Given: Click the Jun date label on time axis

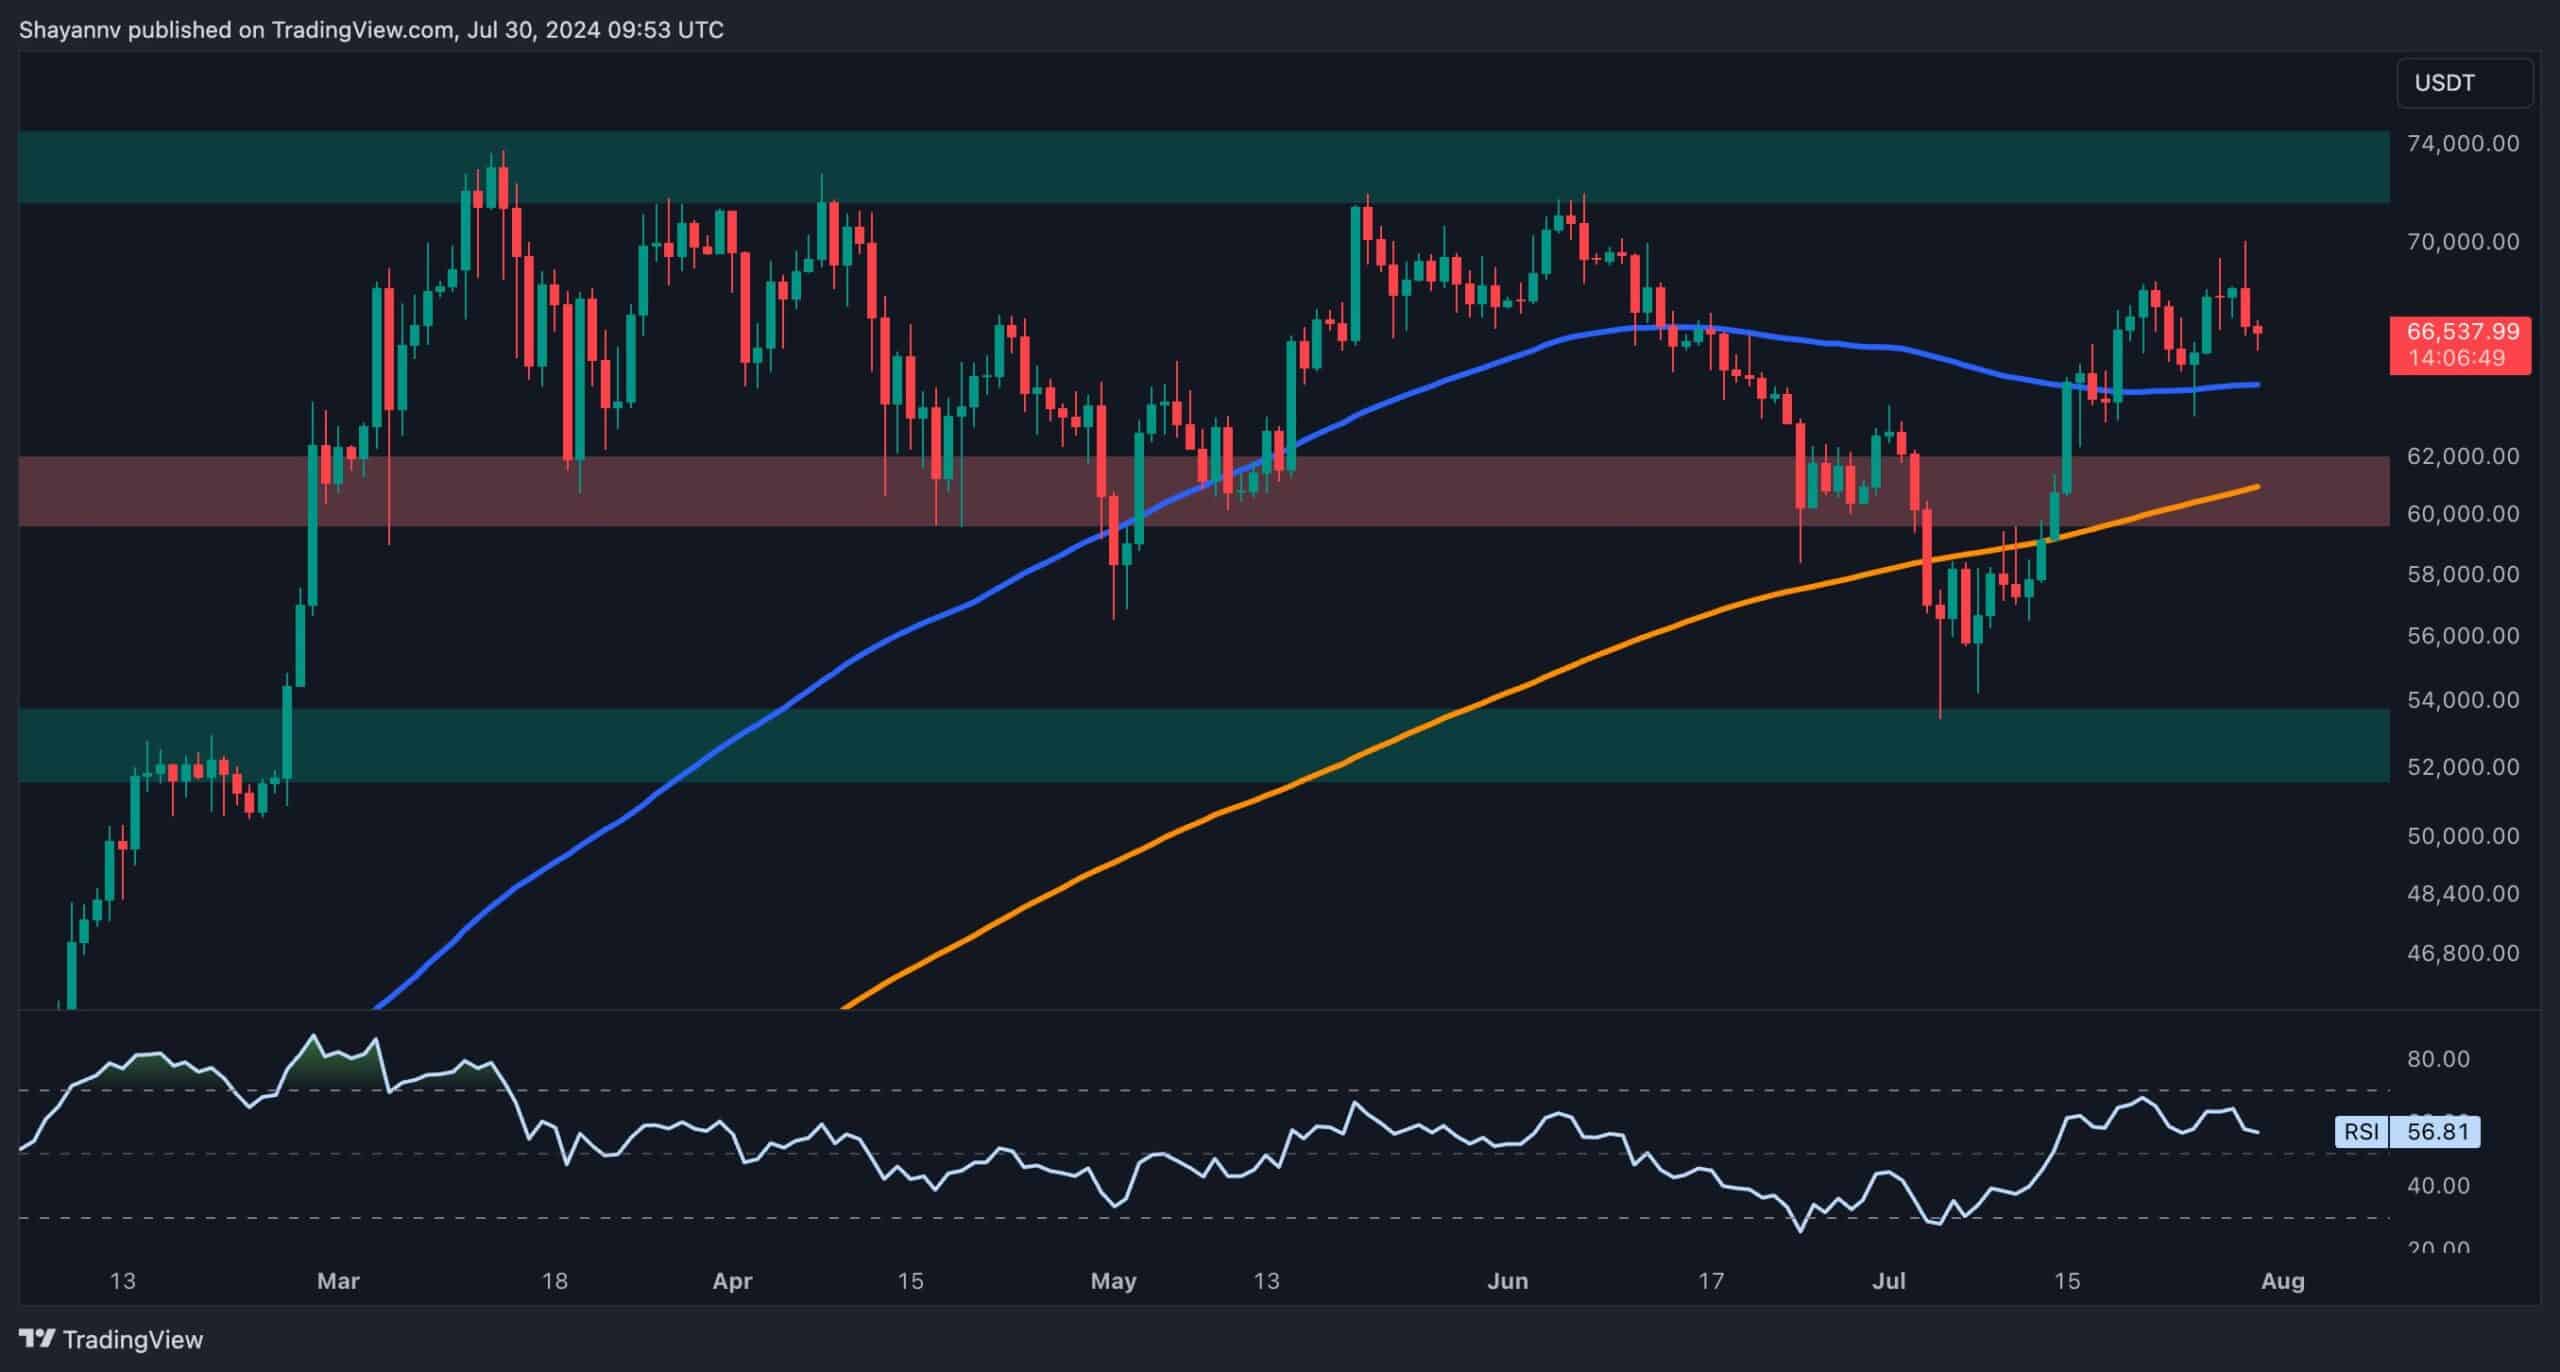Looking at the screenshot, I should [1508, 1281].
